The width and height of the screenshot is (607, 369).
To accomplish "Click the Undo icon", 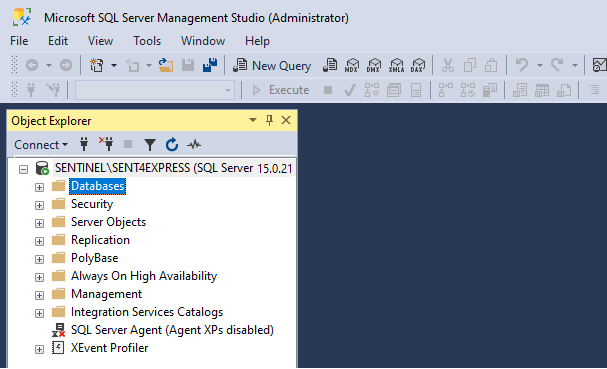I will [x=522, y=65].
